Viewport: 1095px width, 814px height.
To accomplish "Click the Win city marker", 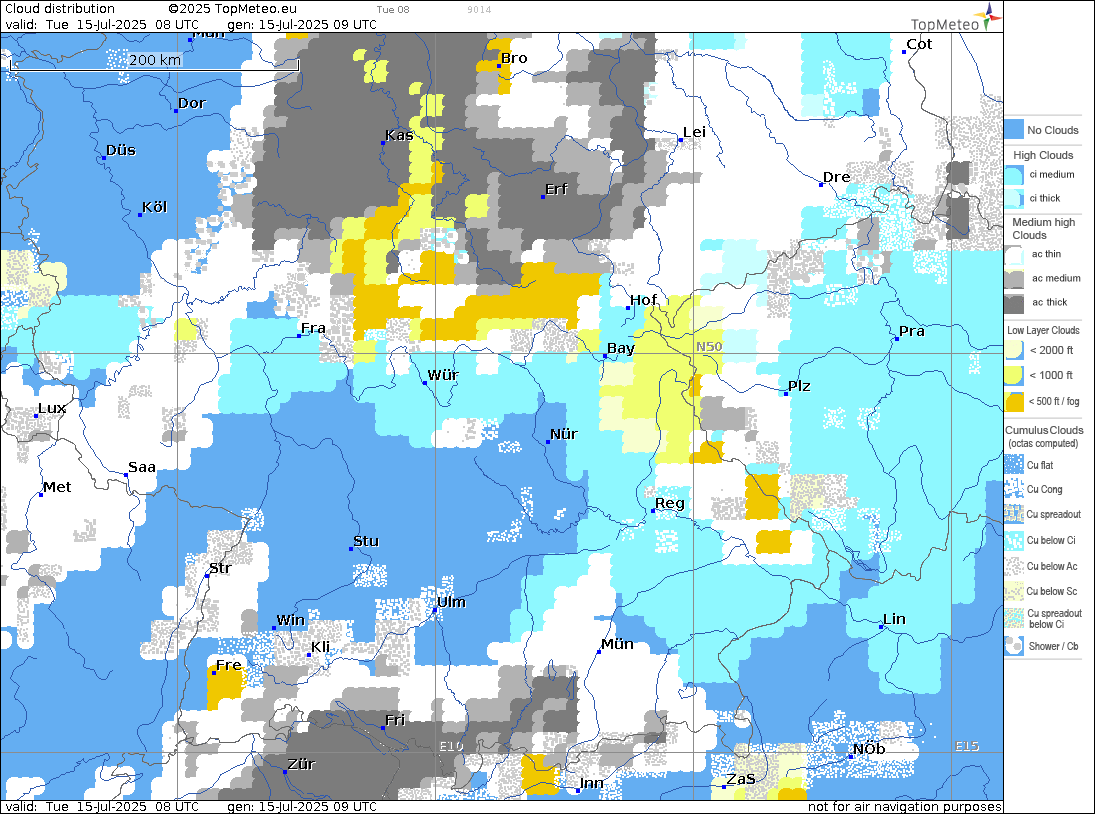I will tap(274, 628).
